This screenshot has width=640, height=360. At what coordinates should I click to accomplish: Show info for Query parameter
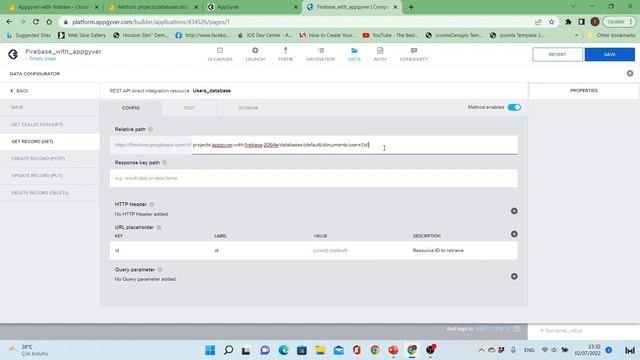(160, 270)
